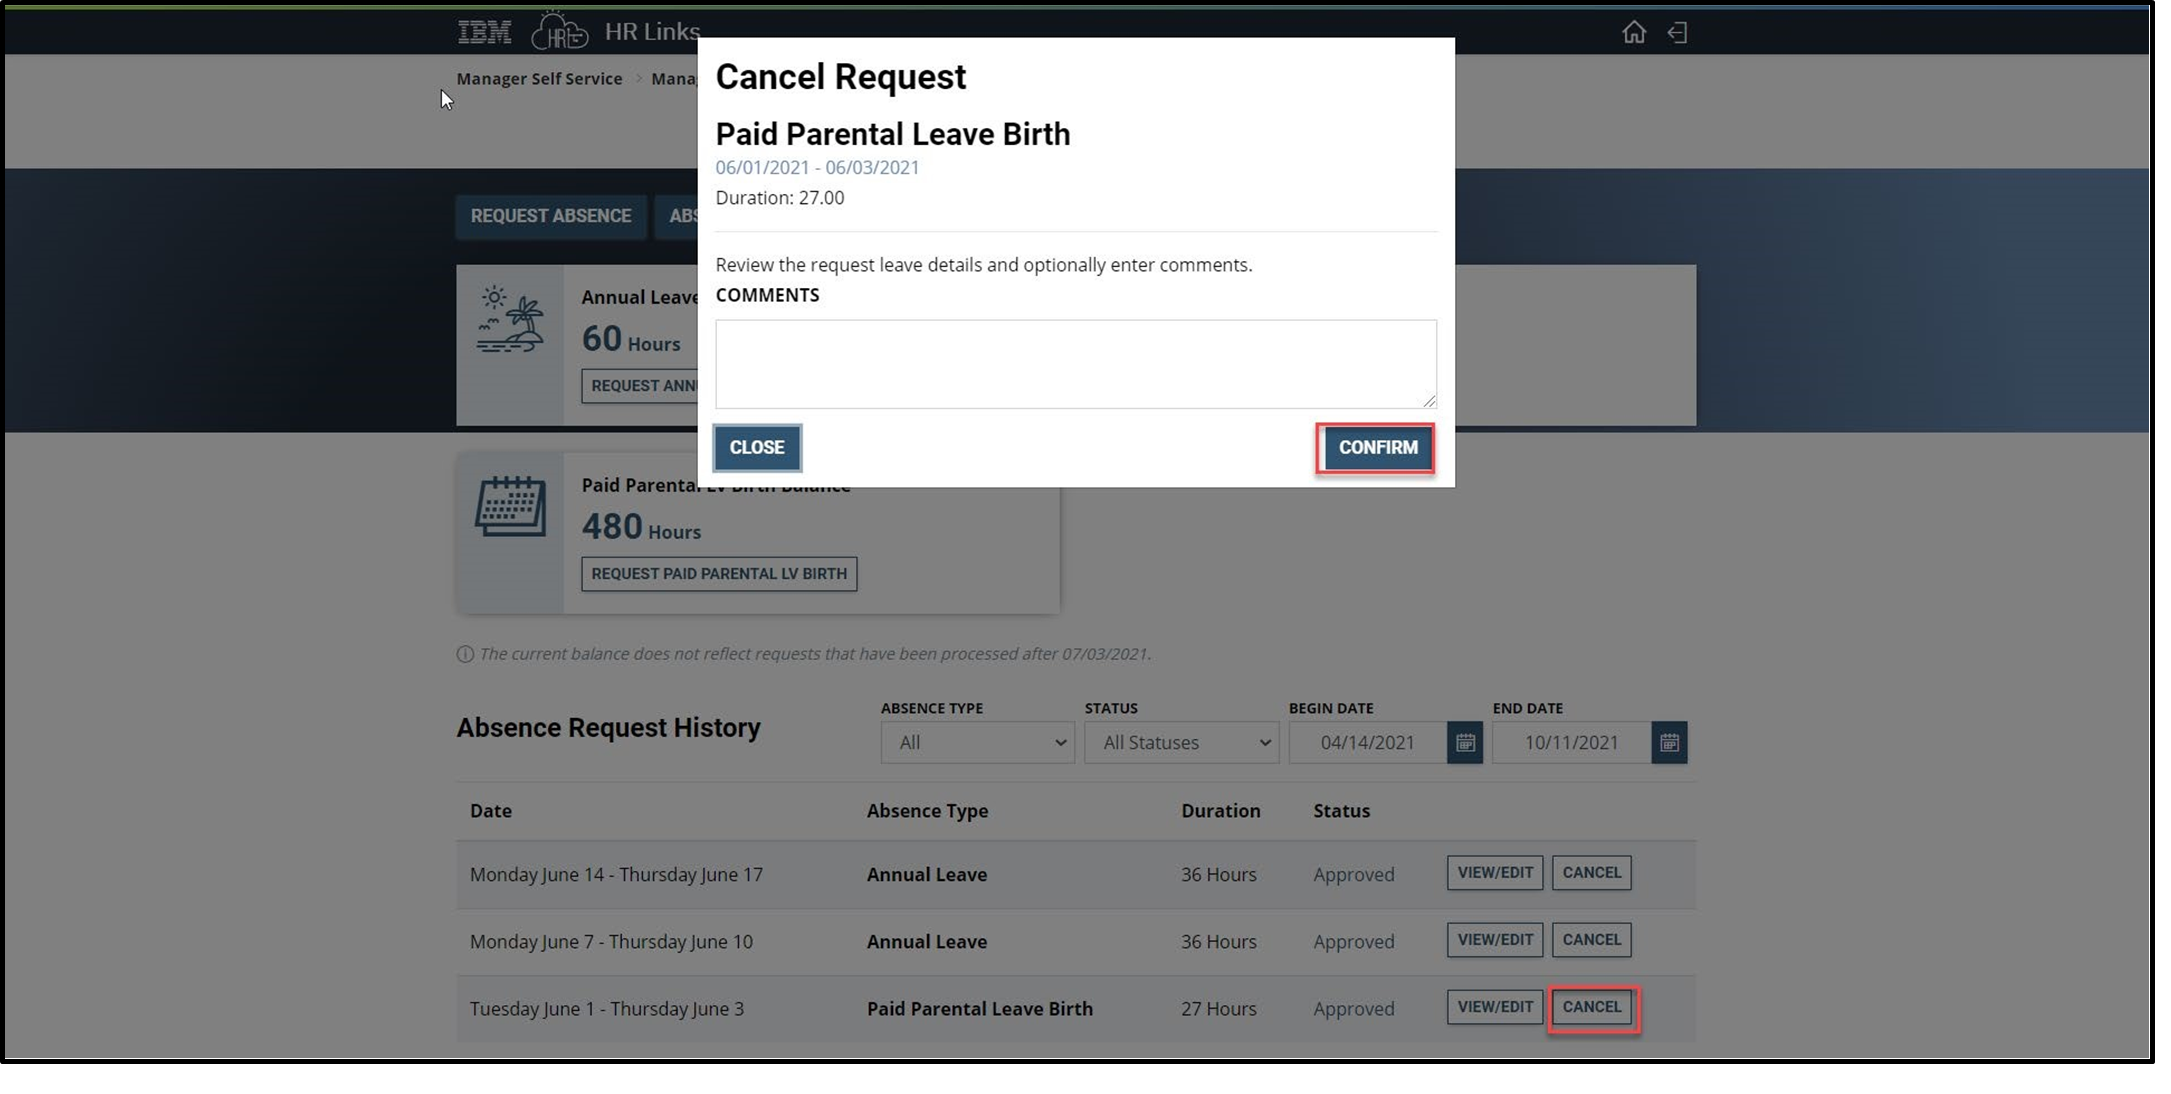Click the info icon beside the balance notice
This screenshot has height=1094, width=2171.
464,653
